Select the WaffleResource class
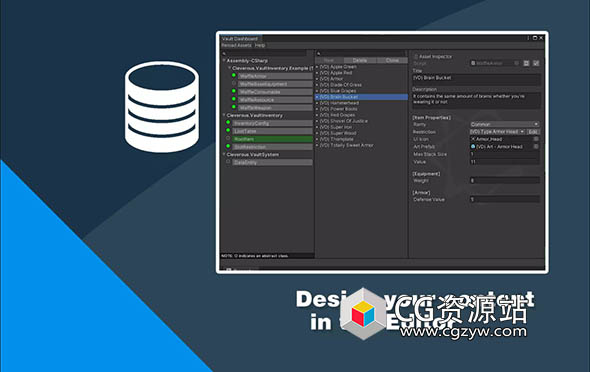Viewport: 590px width, 372px height. 275,100
